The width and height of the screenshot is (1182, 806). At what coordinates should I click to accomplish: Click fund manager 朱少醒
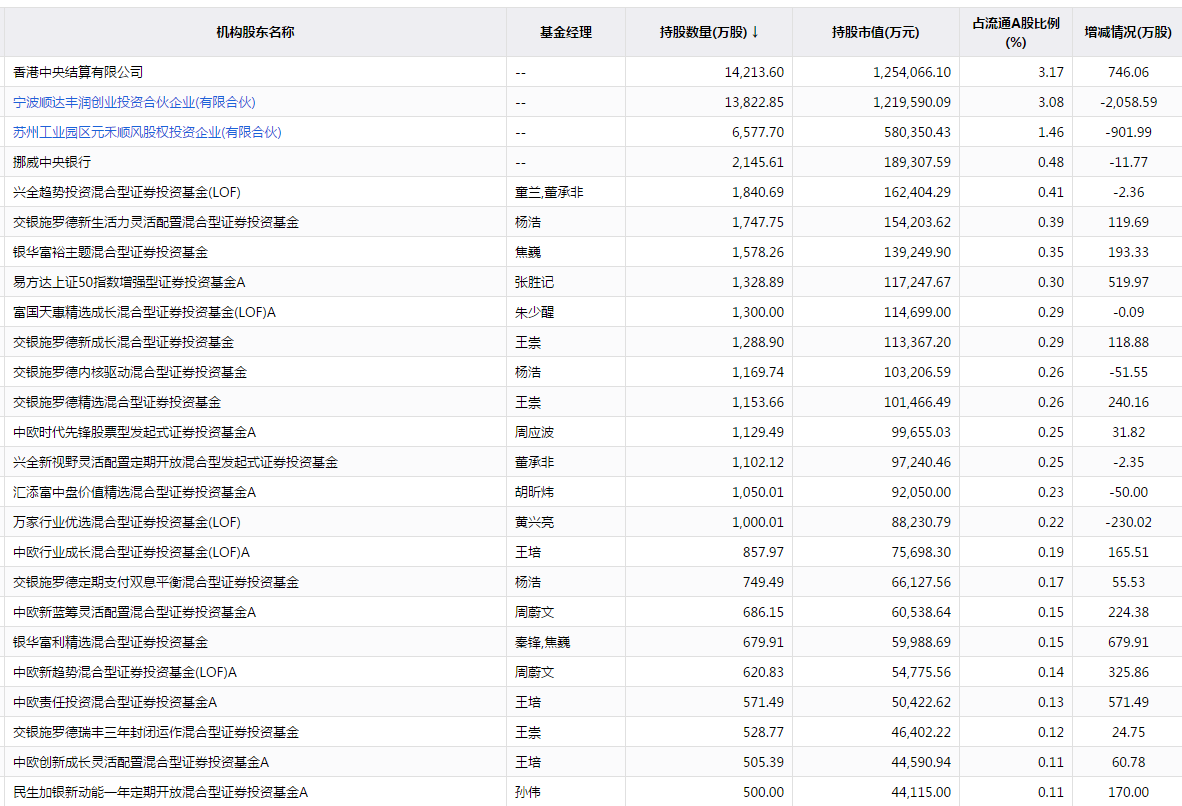[534, 312]
